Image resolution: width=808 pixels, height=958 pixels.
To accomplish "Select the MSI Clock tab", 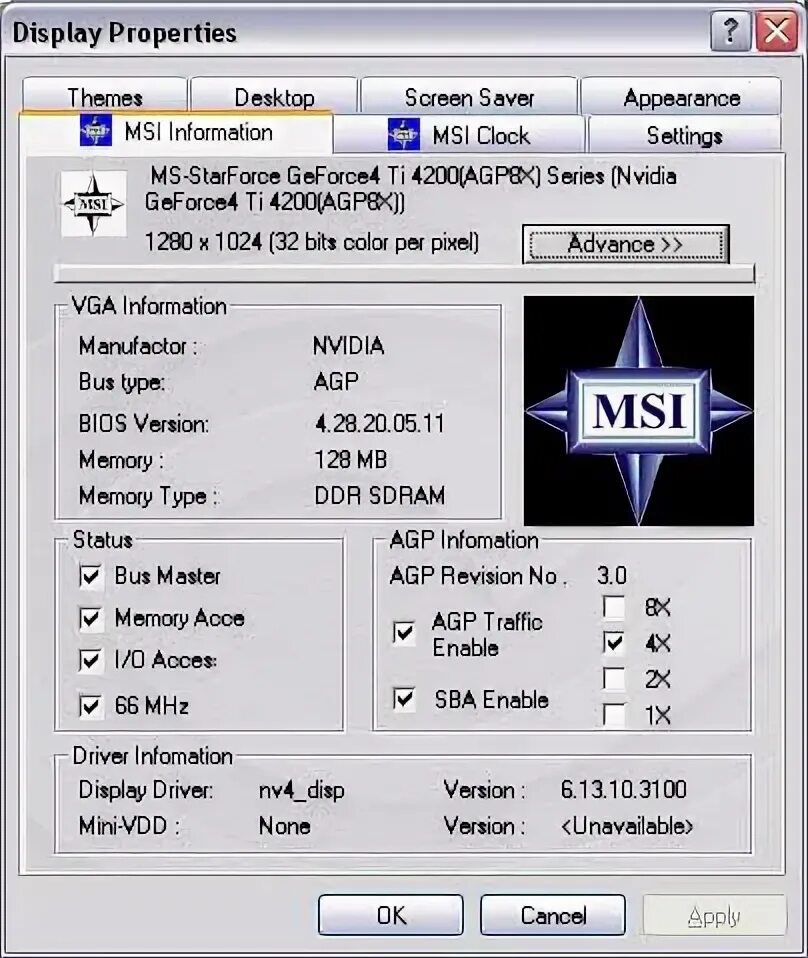I will [459, 134].
